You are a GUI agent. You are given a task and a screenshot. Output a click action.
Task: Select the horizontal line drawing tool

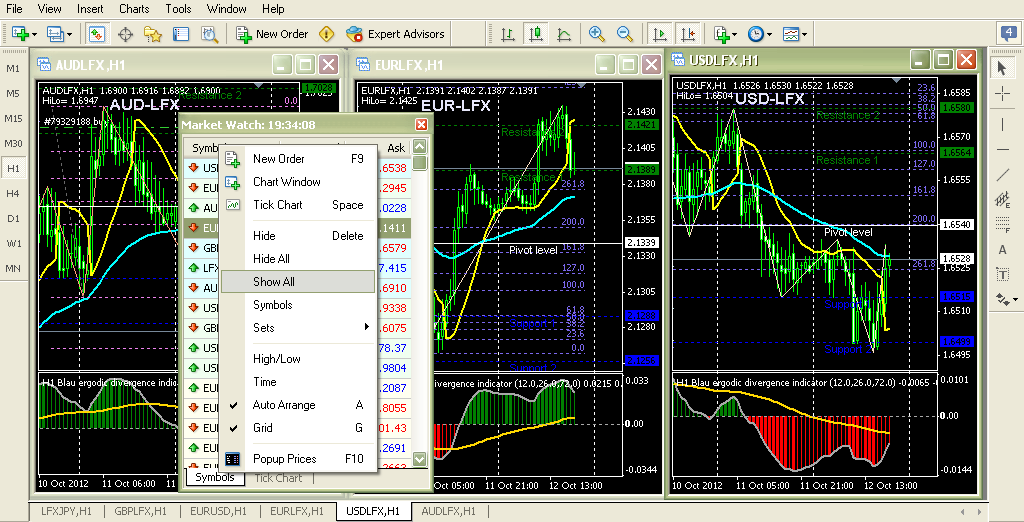point(1002,150)
